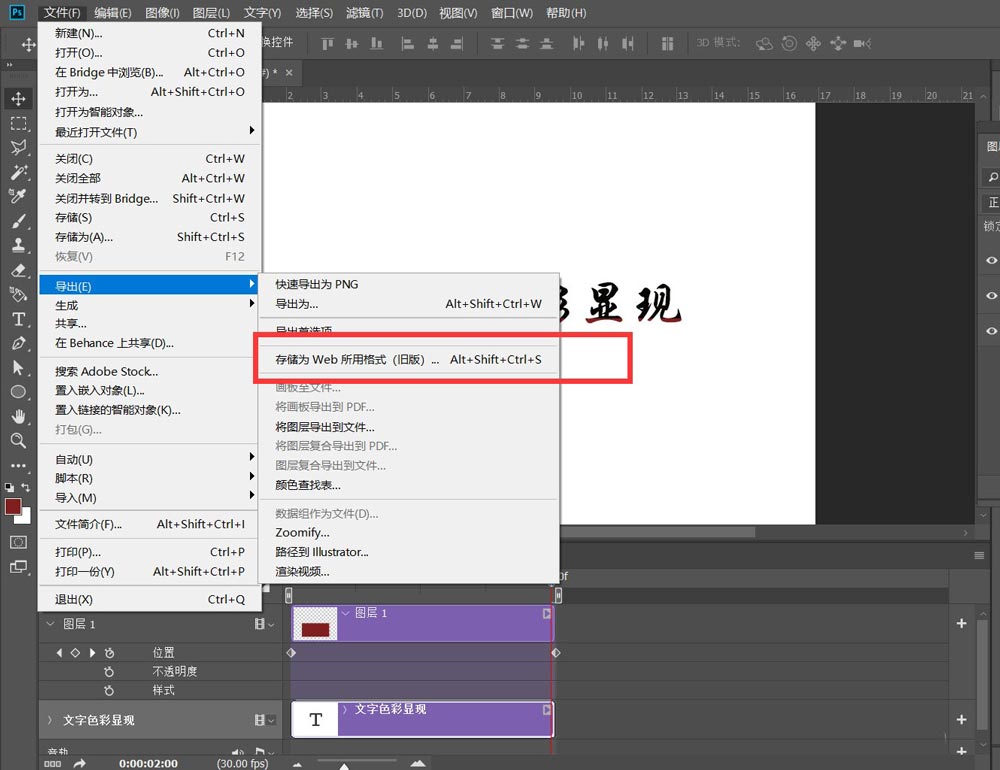Click the 3D orbit camera mode icon

pos(764,43)
